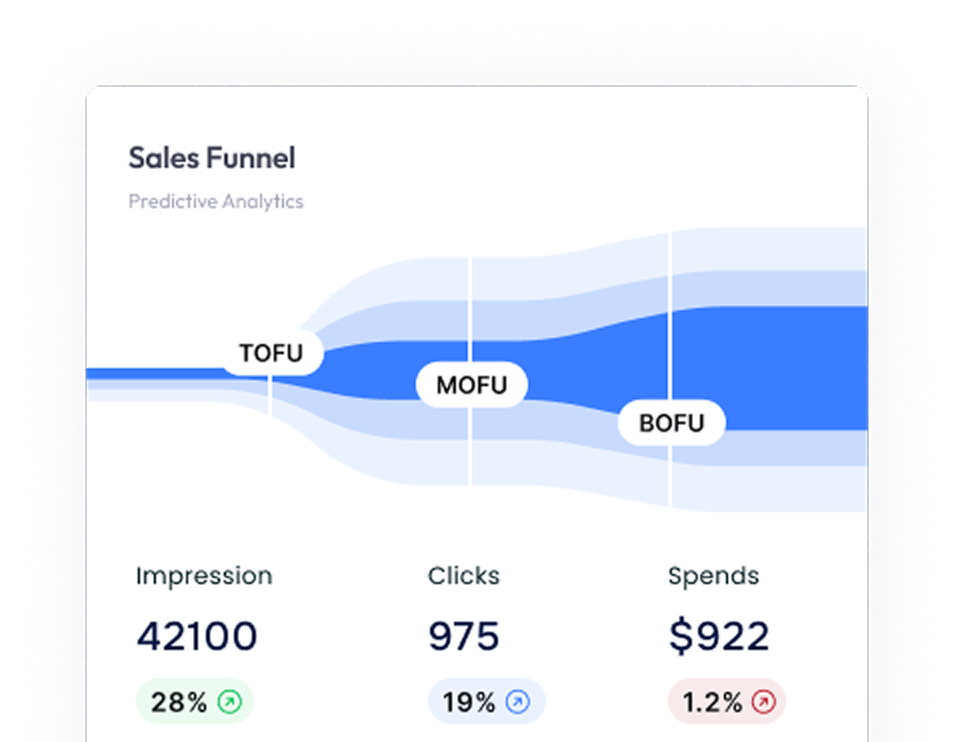
Task: Click the 975 clicks value
Action: pyautogui.click(x=464, y=637)
